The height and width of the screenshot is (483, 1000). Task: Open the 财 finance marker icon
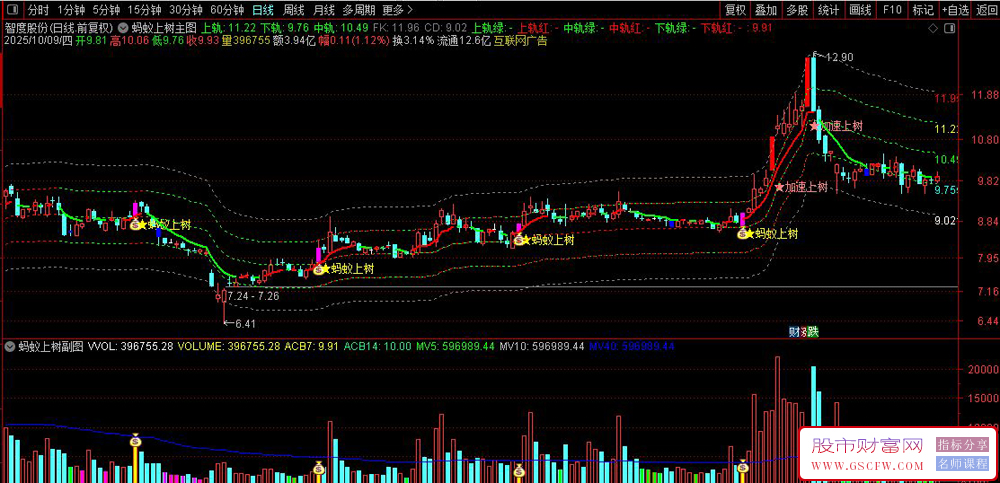[795, 331]
